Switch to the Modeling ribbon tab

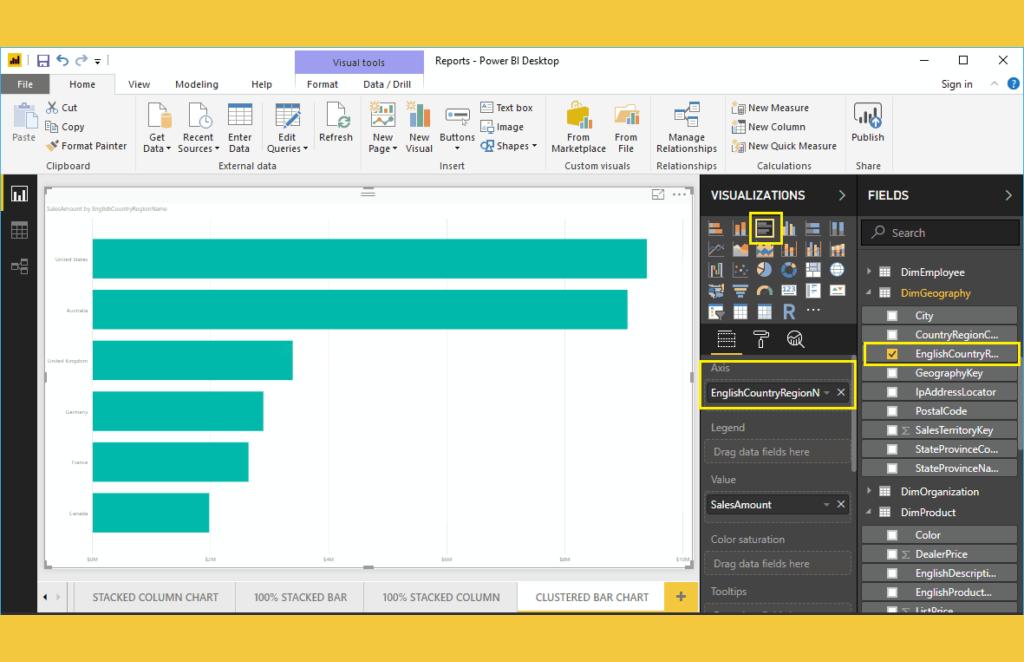196,84
